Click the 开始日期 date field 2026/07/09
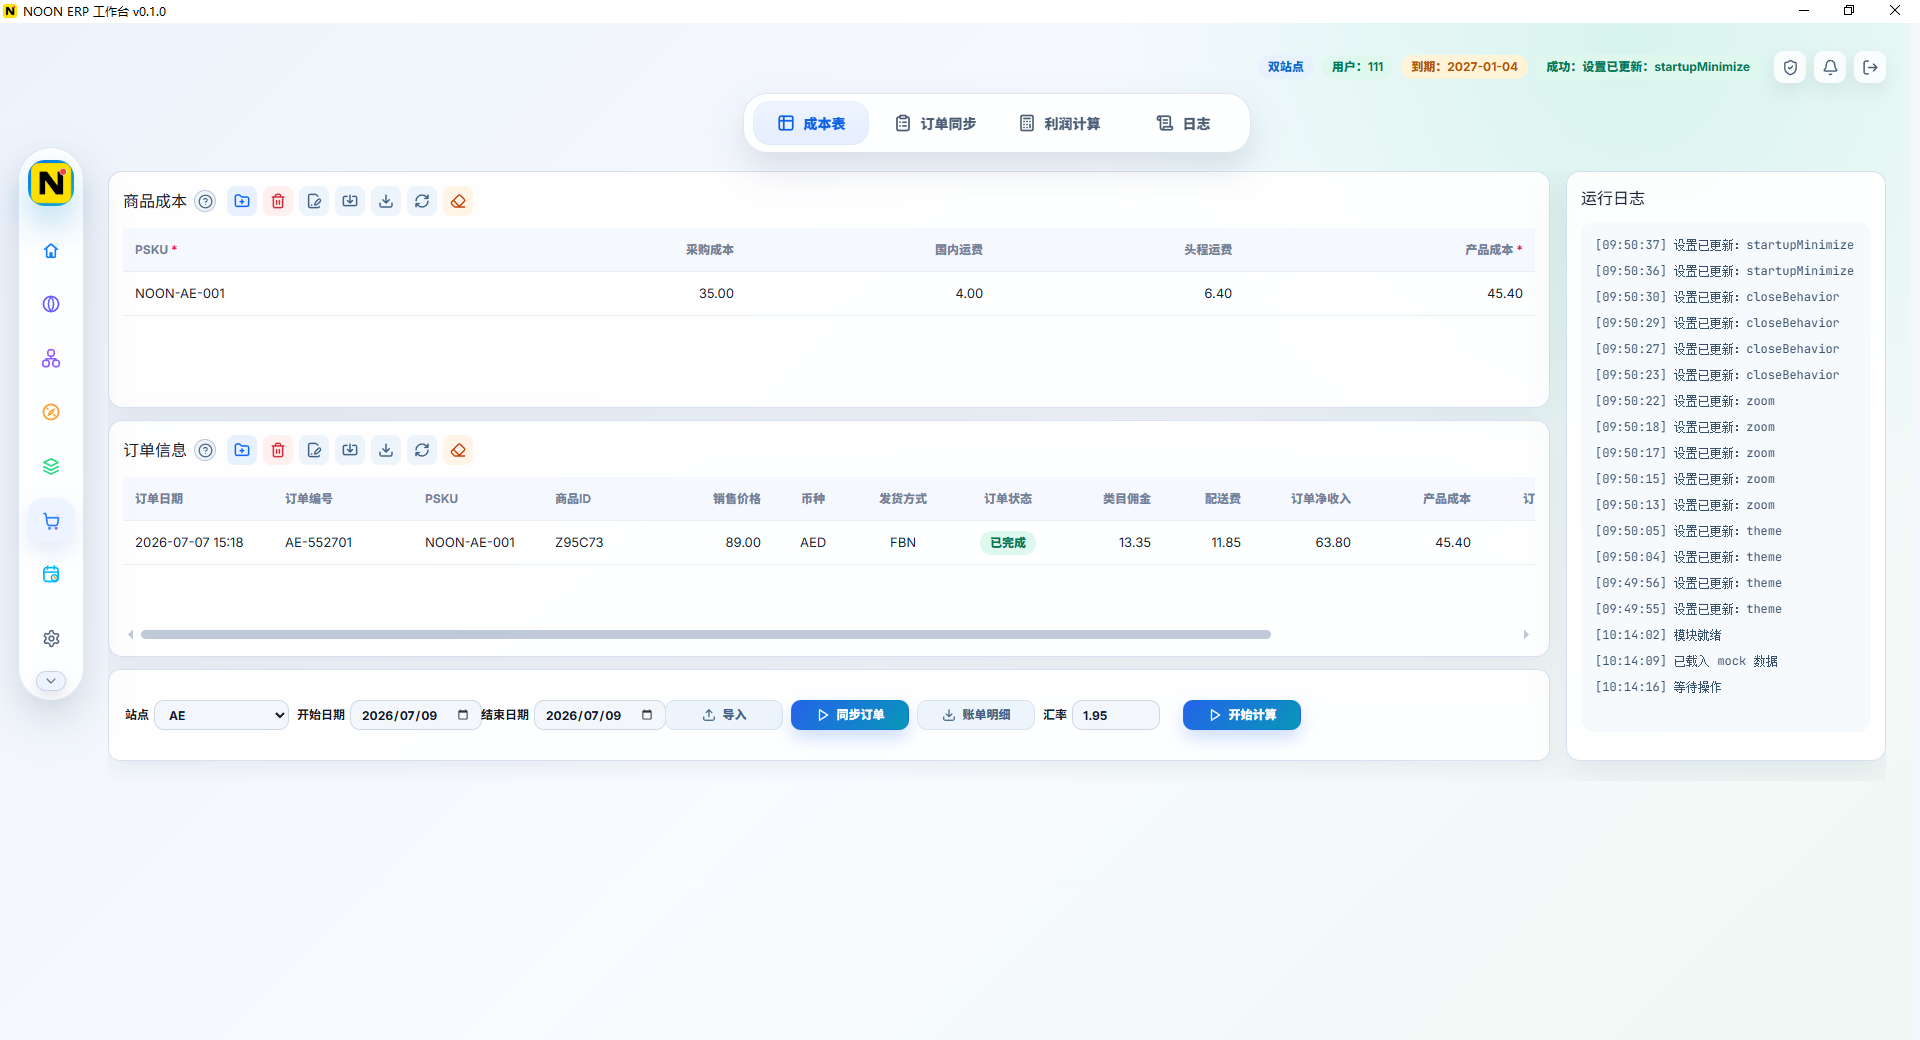 (x=415, y=715)
